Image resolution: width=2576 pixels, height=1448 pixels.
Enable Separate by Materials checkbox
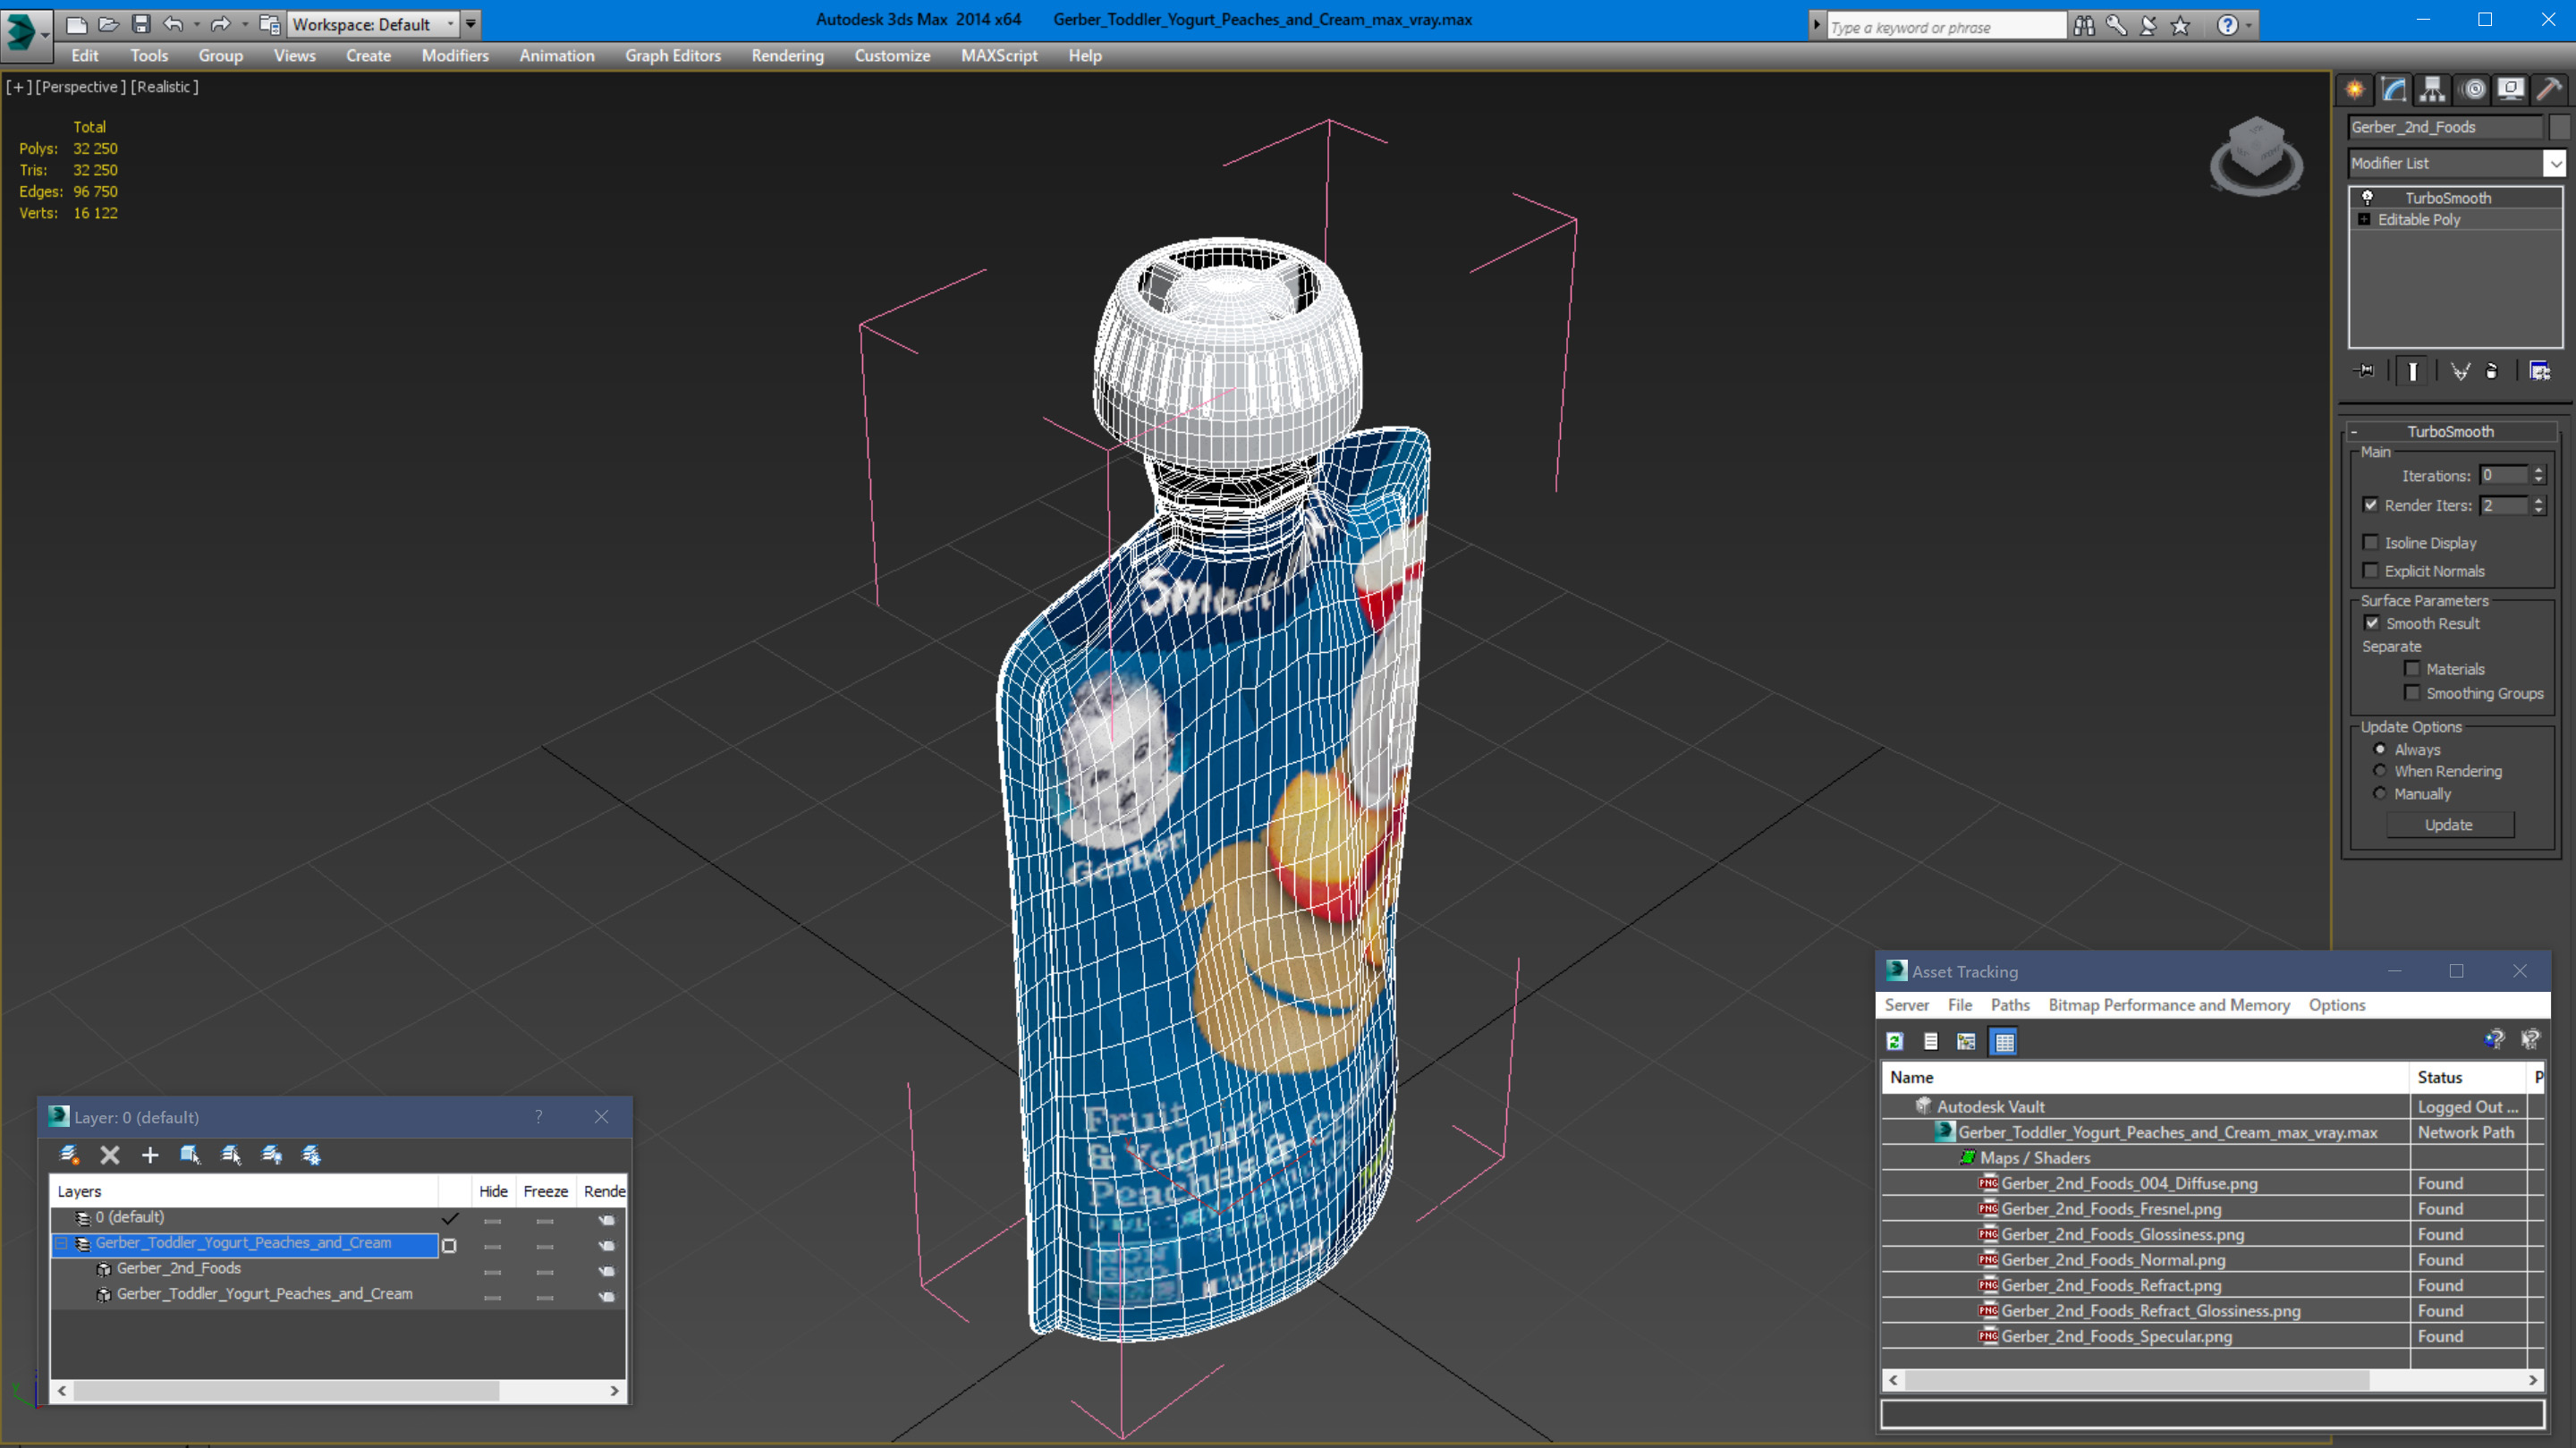coord(2412,668)
